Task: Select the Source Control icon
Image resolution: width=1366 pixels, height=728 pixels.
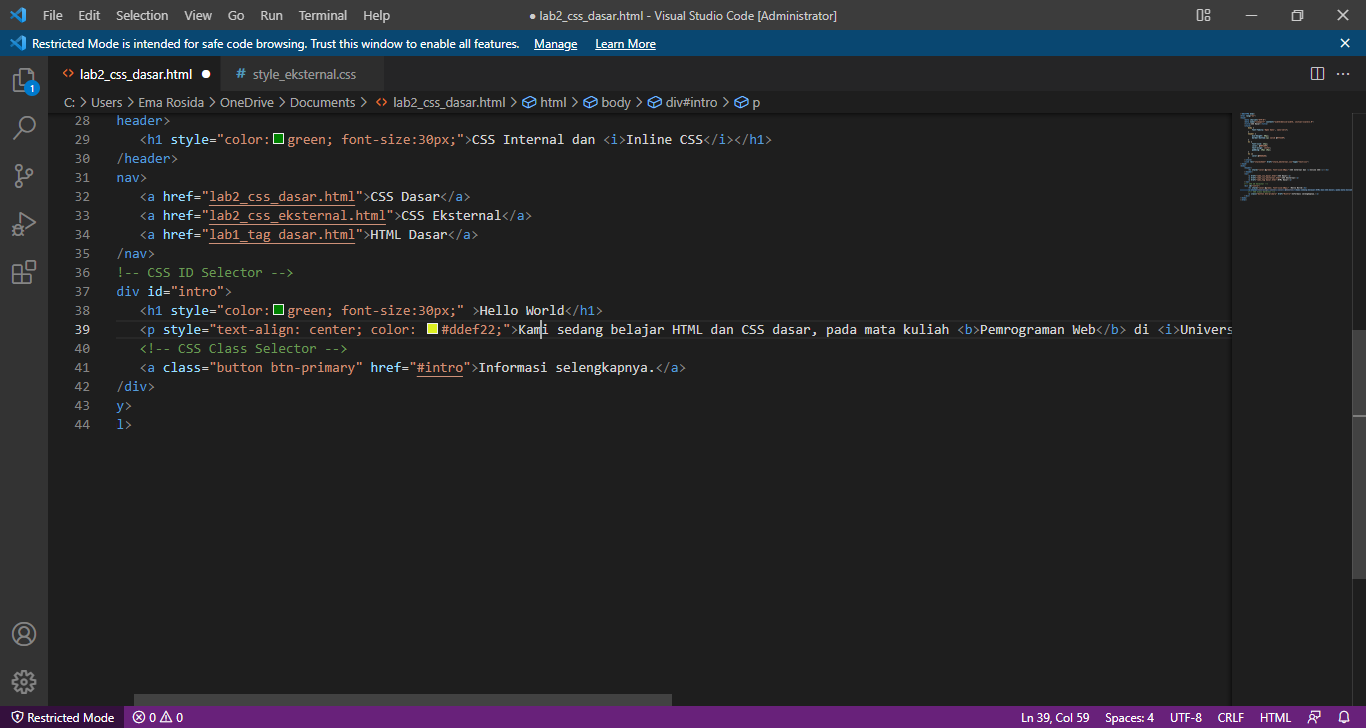Action: (24, 176)
